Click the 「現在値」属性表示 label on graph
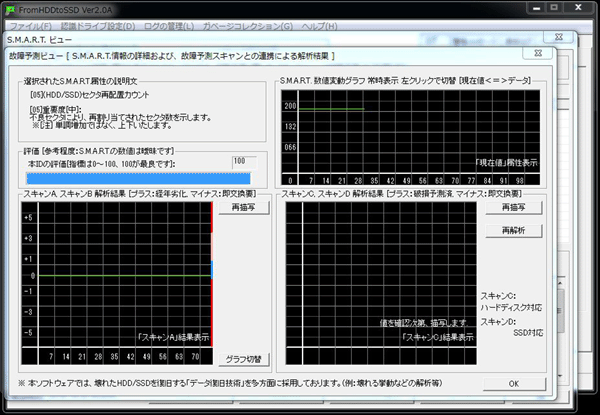The image size is (600, 415). coord(505,163)
